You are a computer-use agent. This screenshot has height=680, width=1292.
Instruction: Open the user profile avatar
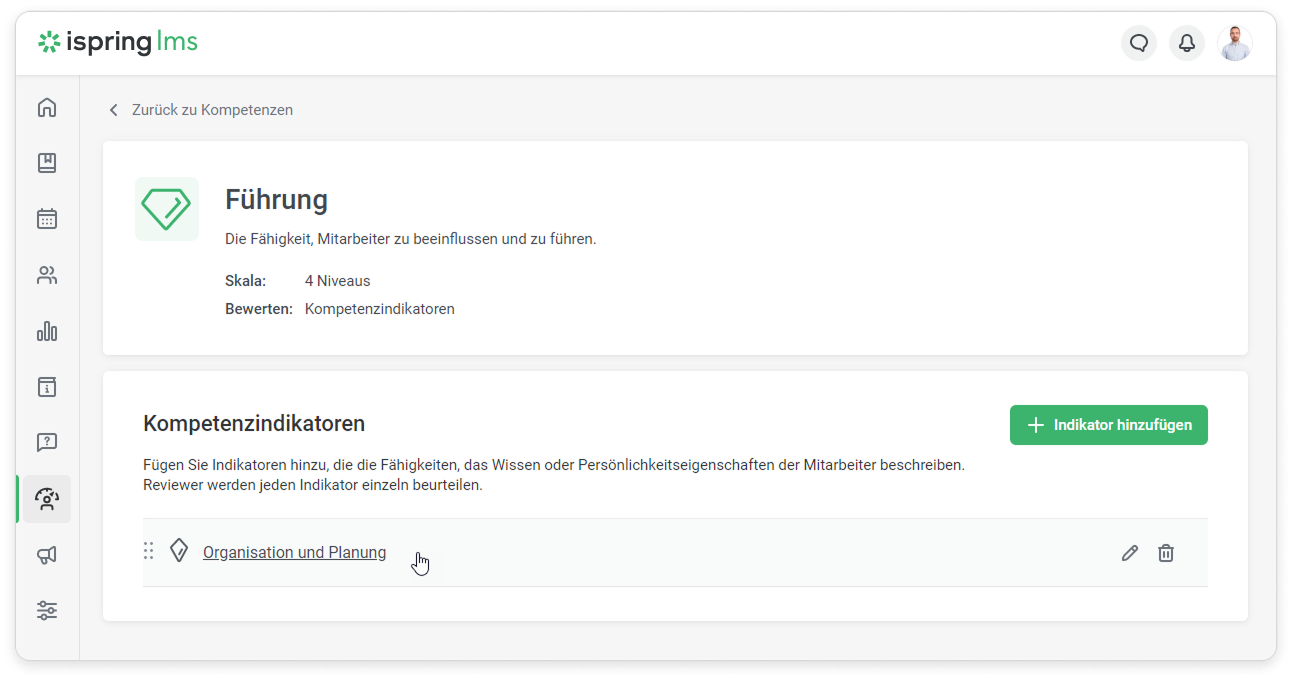[x=1235, y=43]
